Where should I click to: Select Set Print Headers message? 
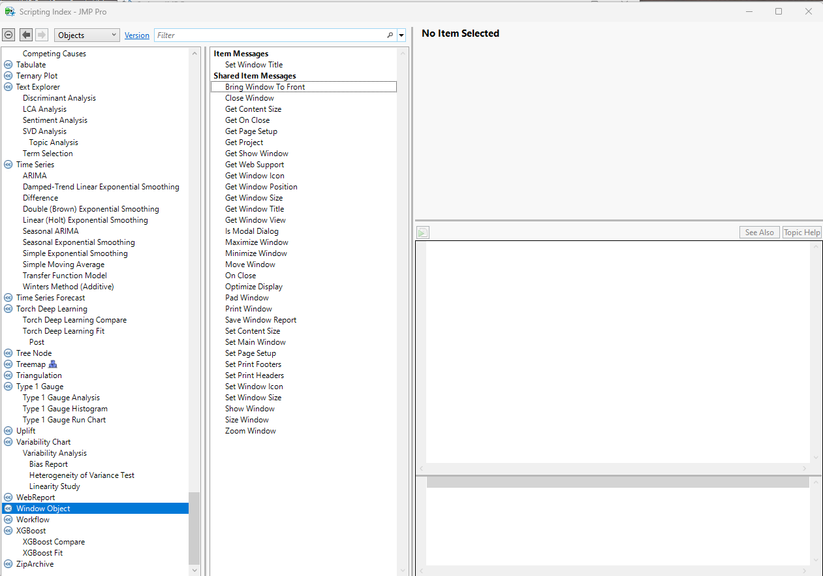[x=255, y=375]
